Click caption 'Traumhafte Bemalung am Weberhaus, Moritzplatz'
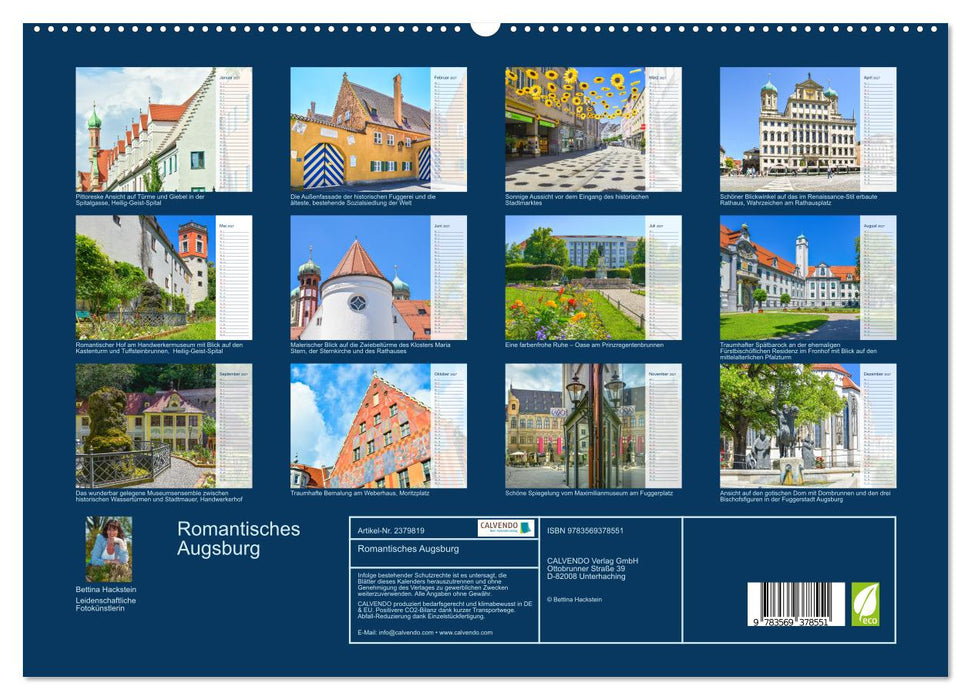 click(x=360, y=493)
